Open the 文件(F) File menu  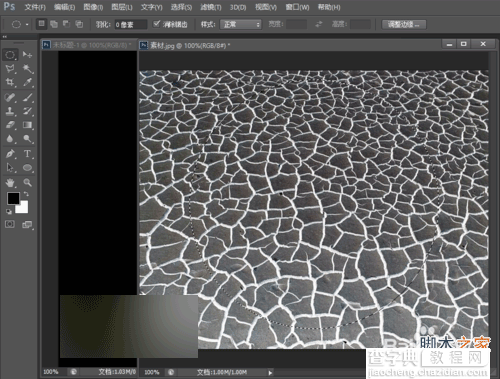[35, 7]
